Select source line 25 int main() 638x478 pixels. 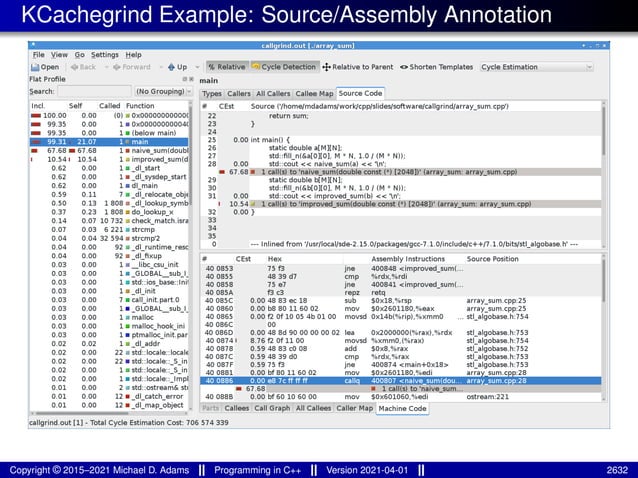(401, 140)
